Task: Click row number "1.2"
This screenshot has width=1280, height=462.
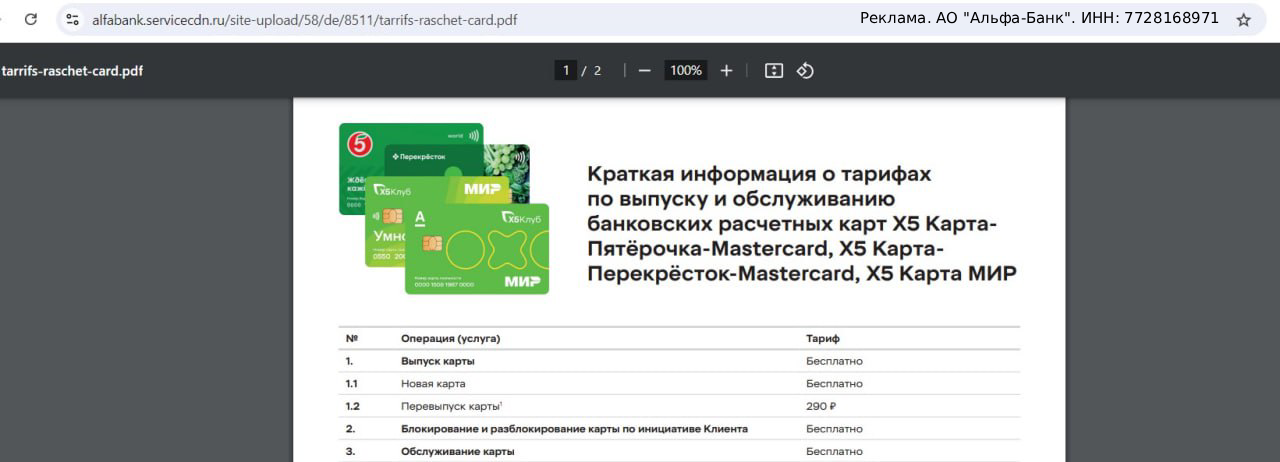Action: (352, 406)
